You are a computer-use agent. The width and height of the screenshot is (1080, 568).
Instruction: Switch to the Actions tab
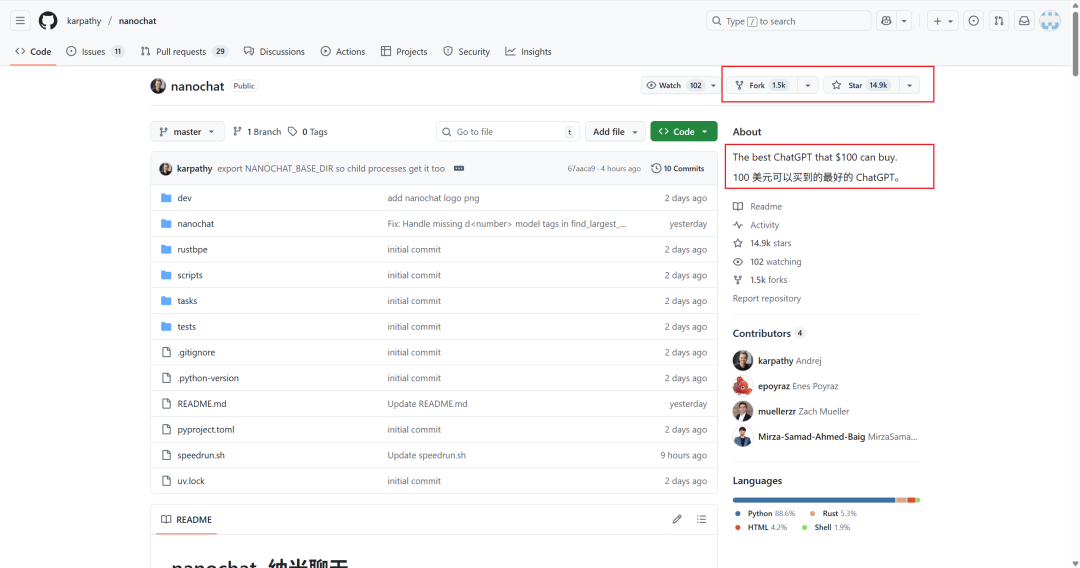point(343,52)
